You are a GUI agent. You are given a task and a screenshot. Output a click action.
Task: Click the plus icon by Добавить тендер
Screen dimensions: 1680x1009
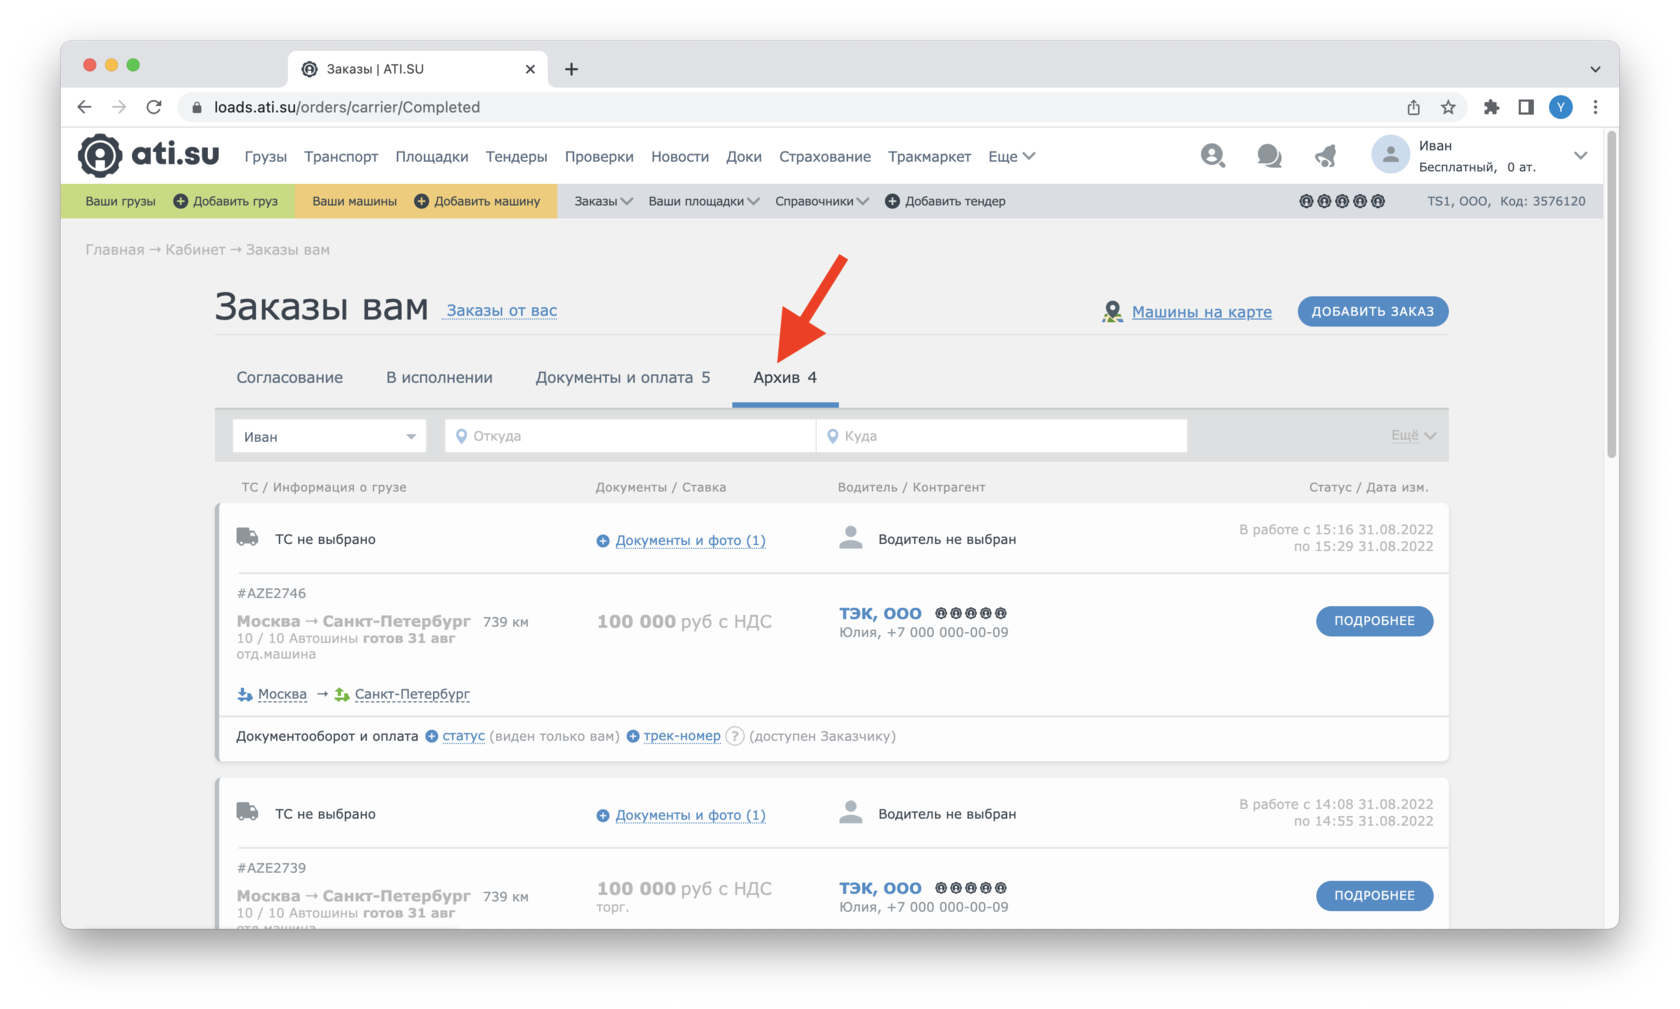click(892, 201)
